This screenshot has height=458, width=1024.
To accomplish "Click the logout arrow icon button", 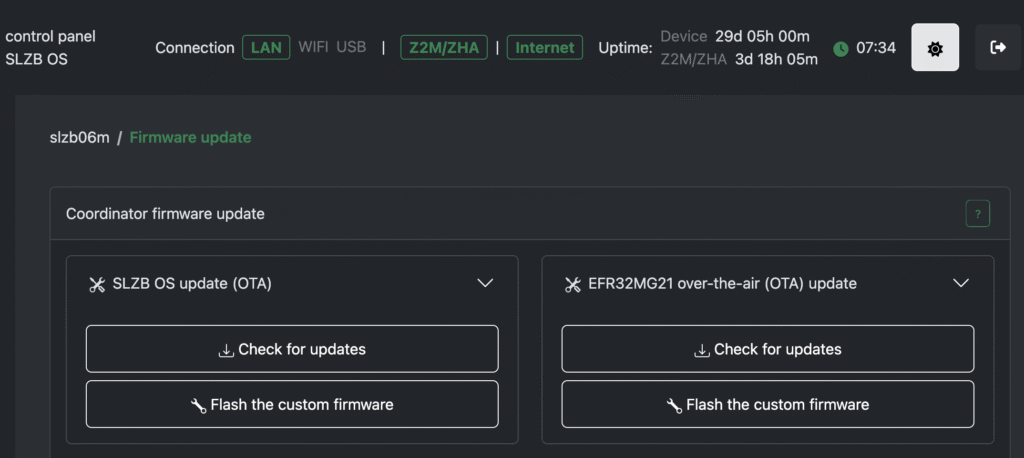I will coord(997,48).
